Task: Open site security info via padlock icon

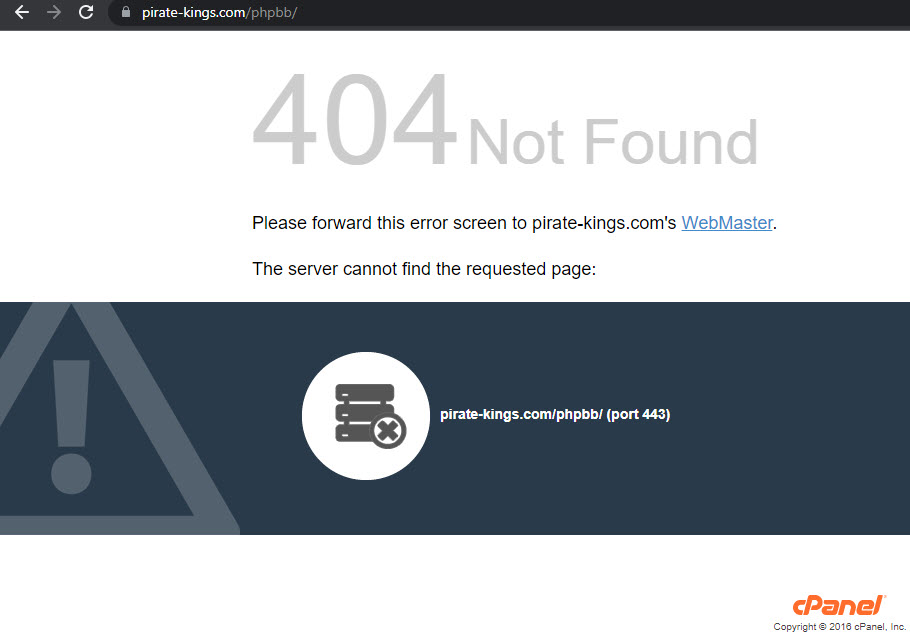Action: coord(125,12)
